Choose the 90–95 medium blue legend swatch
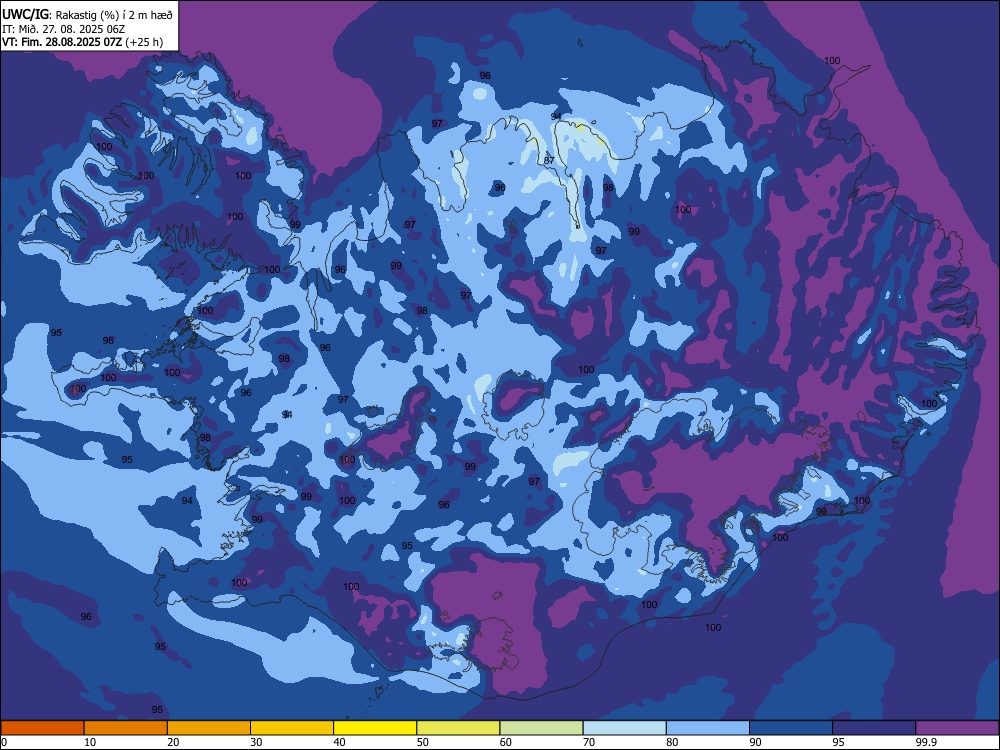 click(x=791, y=728)
